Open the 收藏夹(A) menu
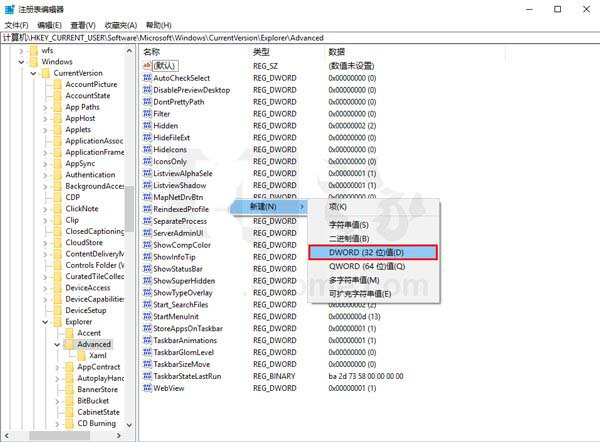The height and width of the screenshot is (442, 600). point(121,25)
